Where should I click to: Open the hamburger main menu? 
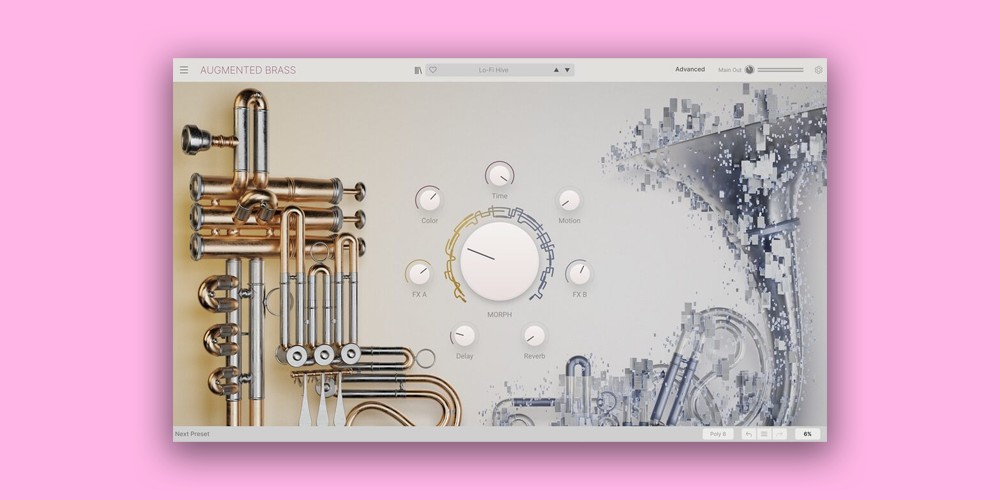point(184,70)
